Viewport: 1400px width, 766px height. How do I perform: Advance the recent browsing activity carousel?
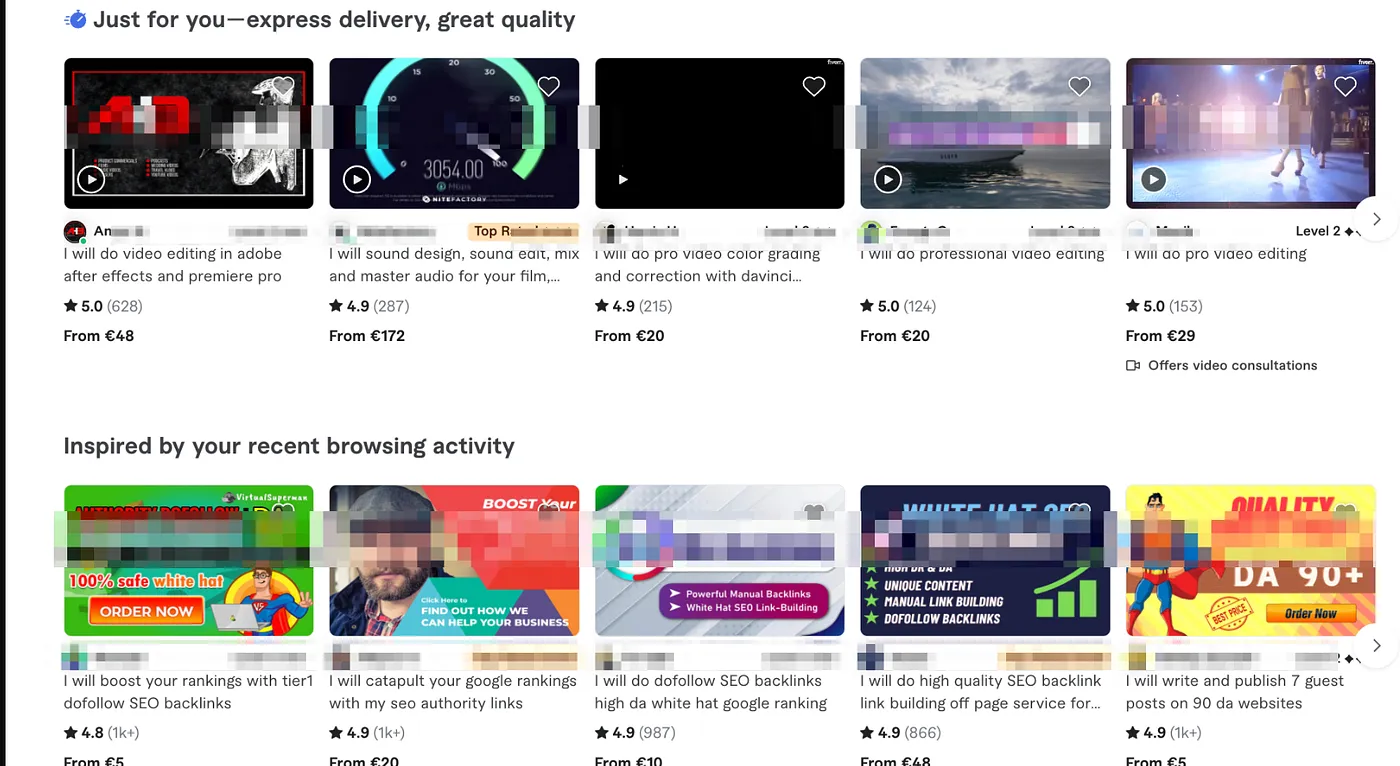point(1376,646)
